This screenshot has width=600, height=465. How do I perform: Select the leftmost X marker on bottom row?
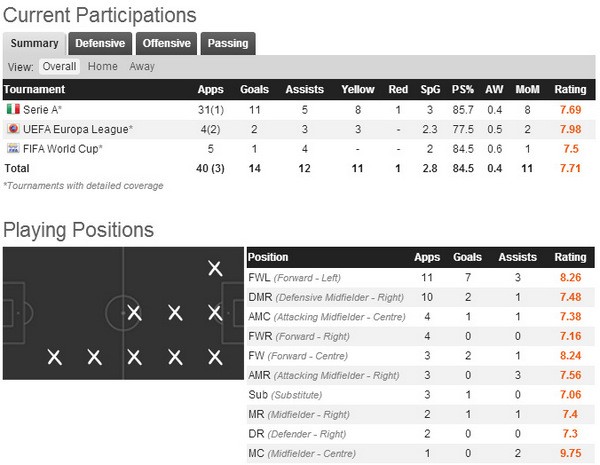(54, 357)
